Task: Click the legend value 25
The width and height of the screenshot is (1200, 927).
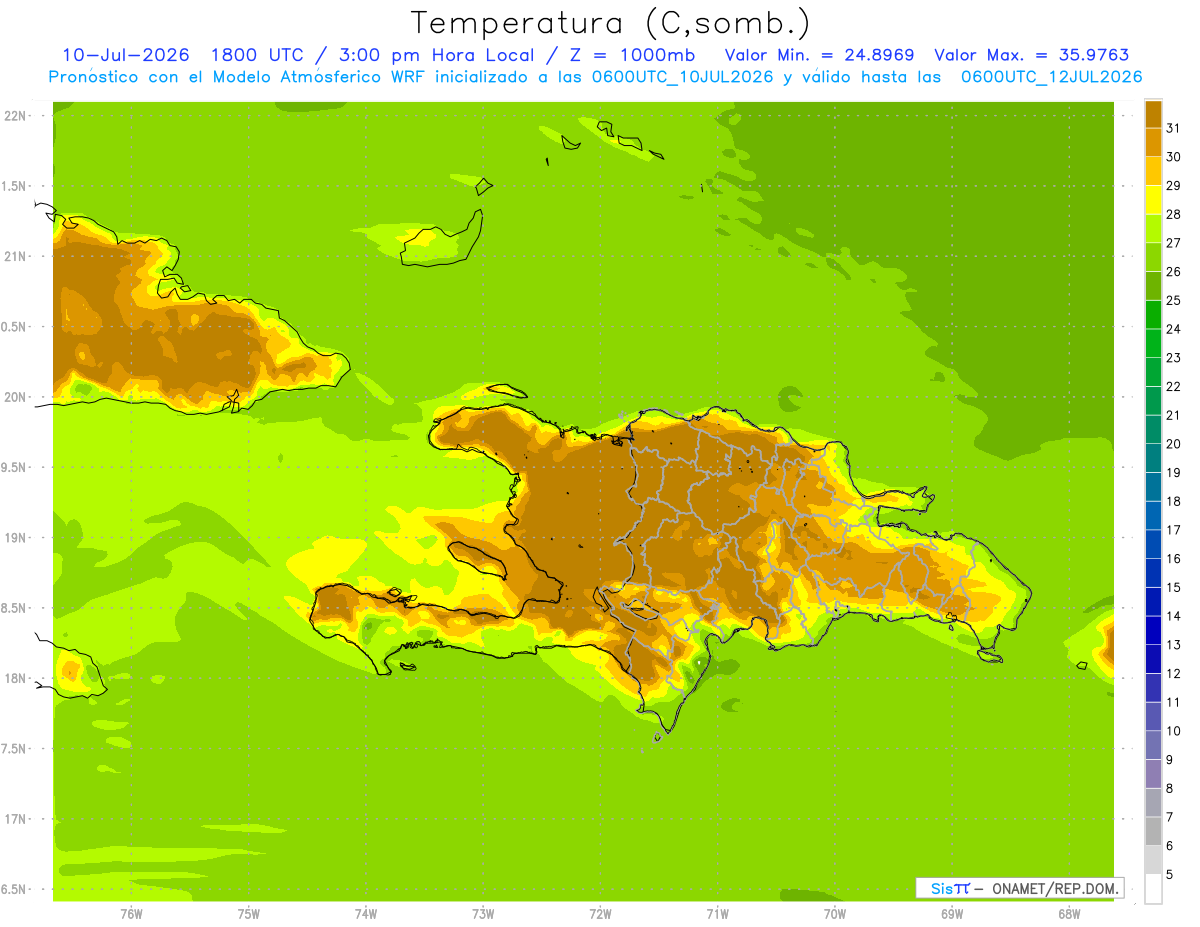Action: (1173, 300)
